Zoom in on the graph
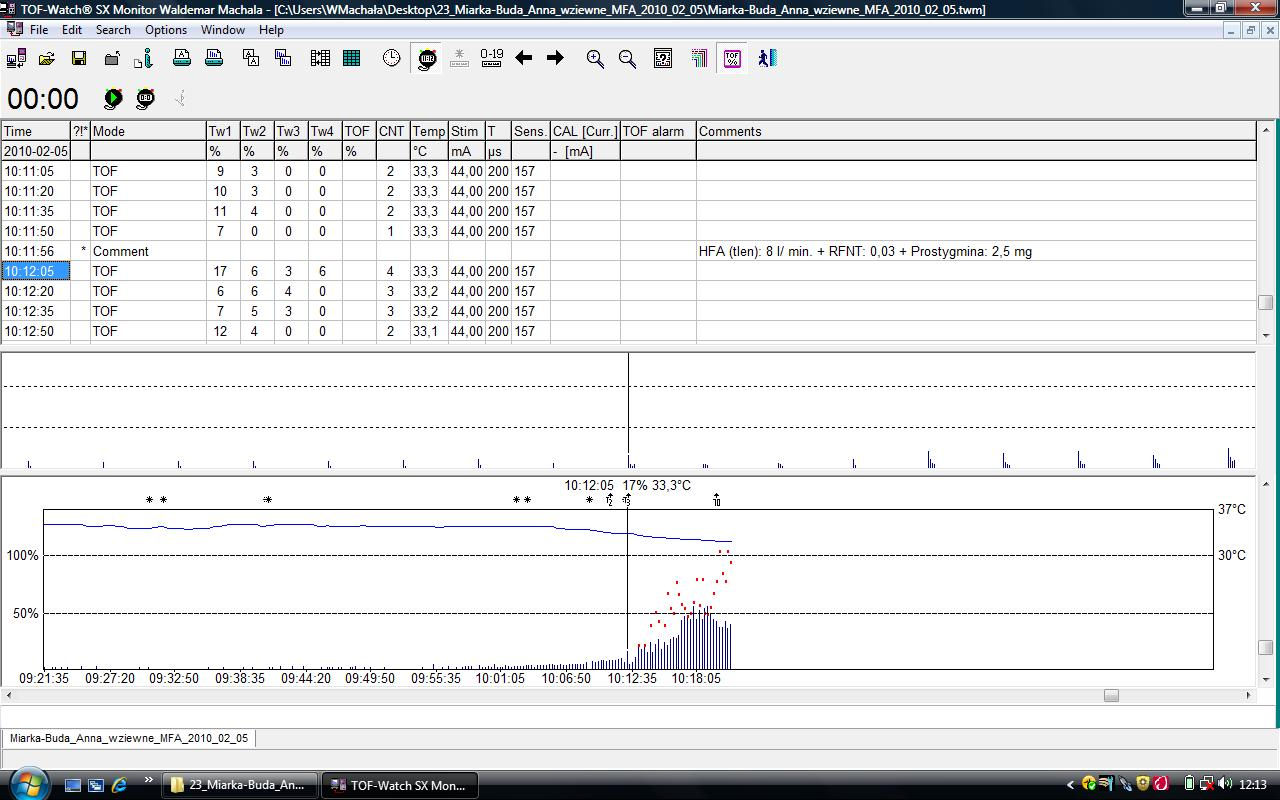Image resolution: width=1280 pixels, height=800 pixels. click(595, 59)
